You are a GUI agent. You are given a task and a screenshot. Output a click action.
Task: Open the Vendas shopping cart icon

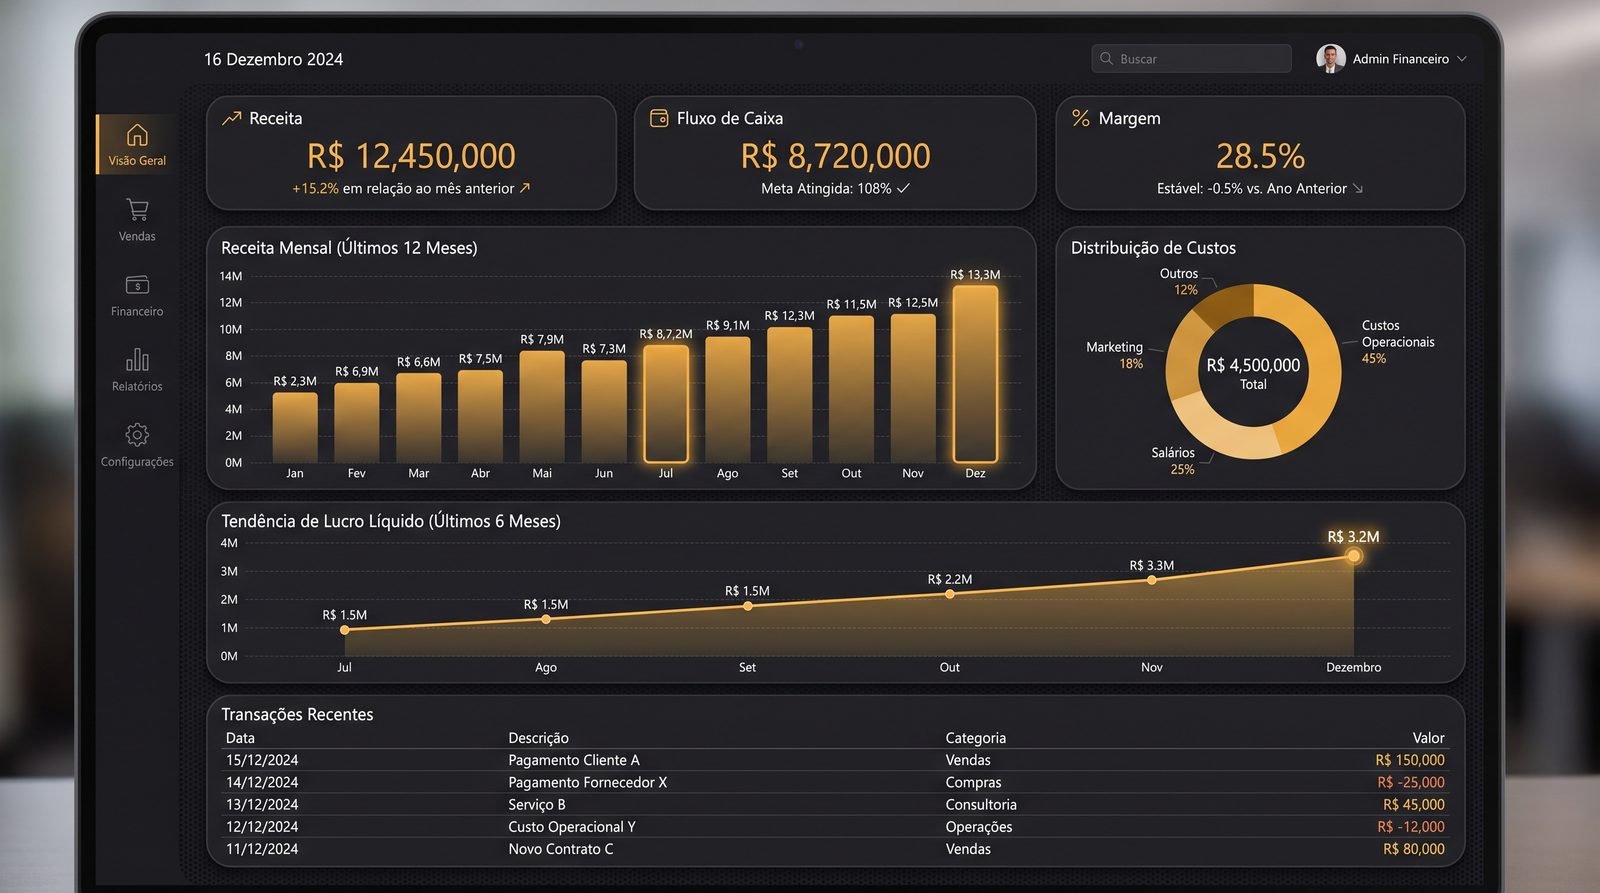[x=137, y=209]
